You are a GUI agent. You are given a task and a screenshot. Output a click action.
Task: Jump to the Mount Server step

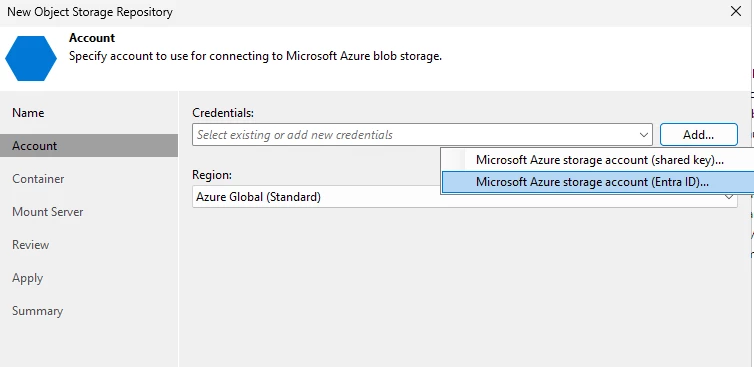[x=48, y=212]
